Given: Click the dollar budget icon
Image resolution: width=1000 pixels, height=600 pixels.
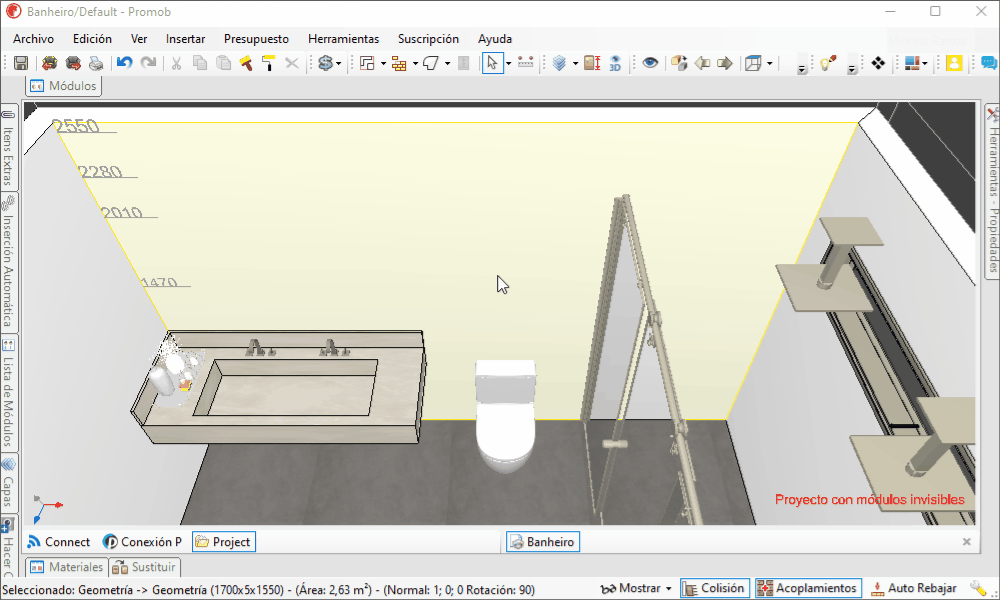Looking at the screenshot, I should pos(325,63).
